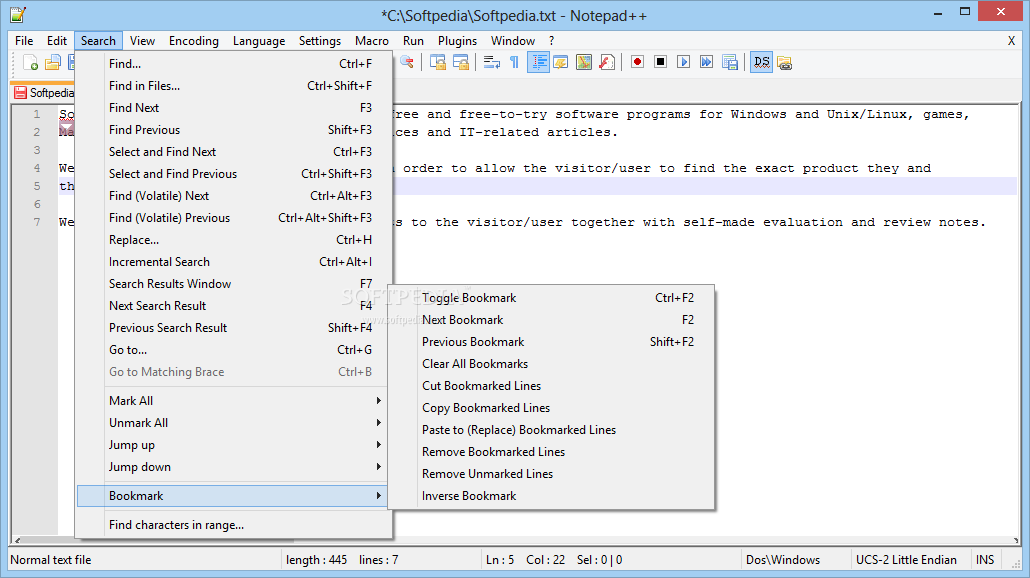
Task: Close document with X on menu bar
Action: coord(1012,41)
